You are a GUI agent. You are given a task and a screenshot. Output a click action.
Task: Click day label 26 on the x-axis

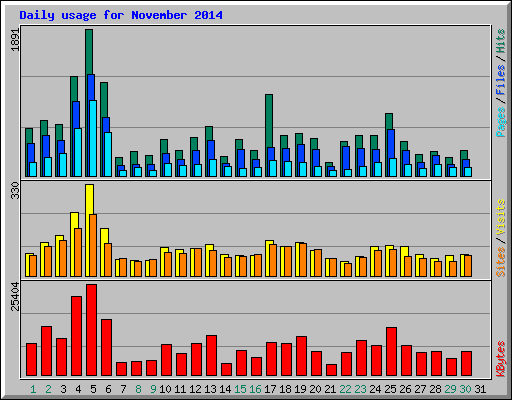405,389
